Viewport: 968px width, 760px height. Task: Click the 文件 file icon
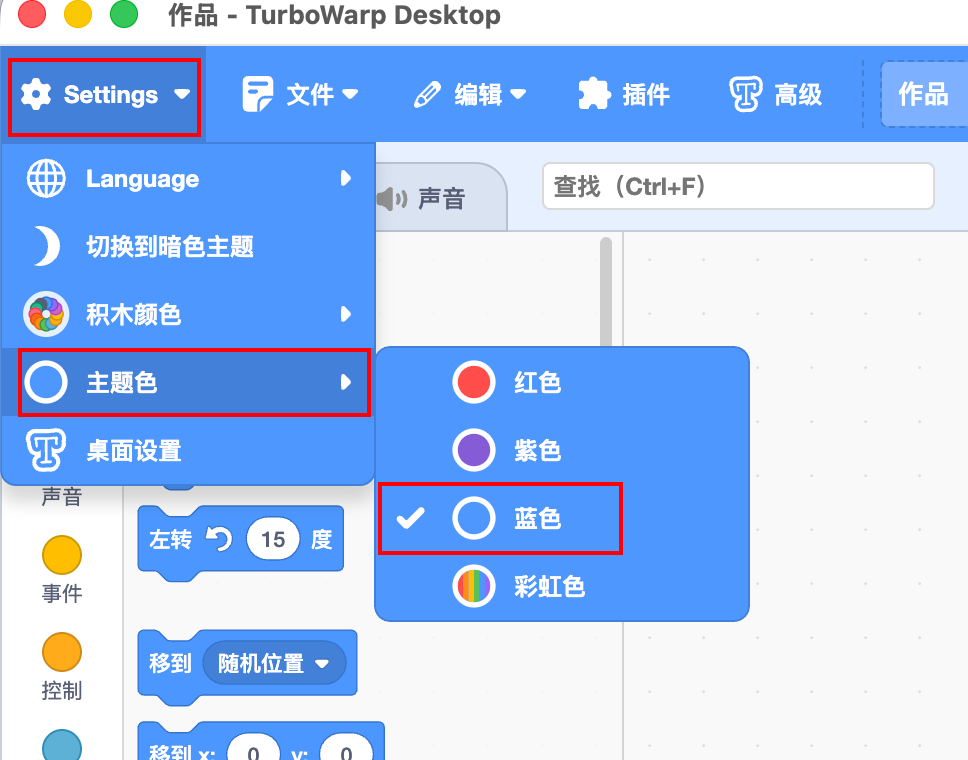257,94
